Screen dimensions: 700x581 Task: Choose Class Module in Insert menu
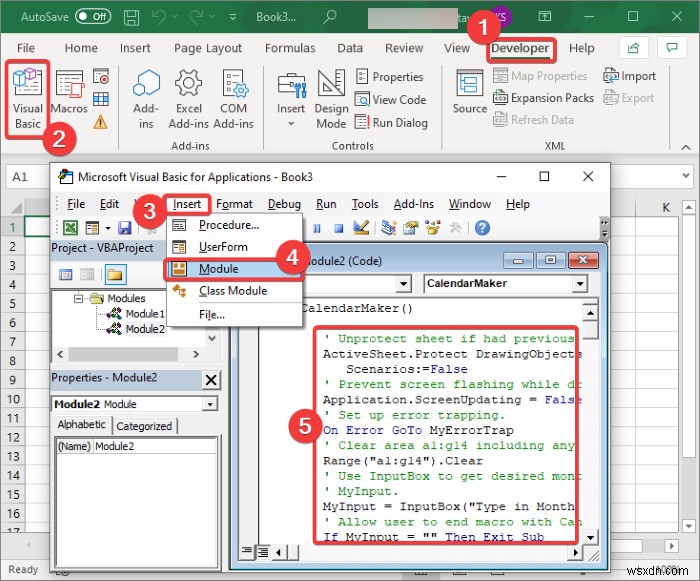click(x=233, y=291)
